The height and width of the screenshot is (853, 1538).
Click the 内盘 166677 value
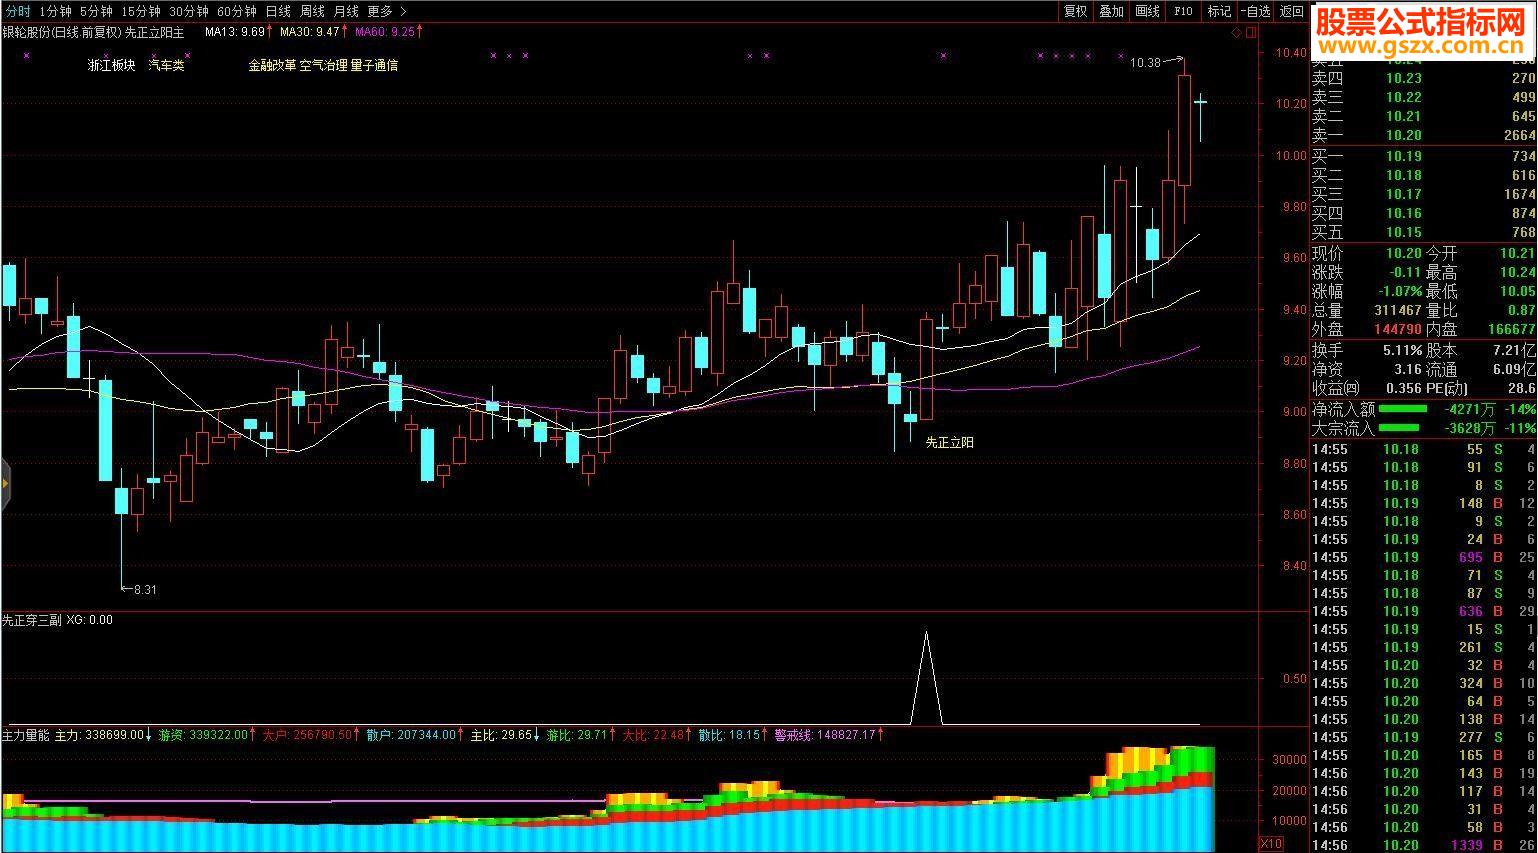pos(1511,329)
